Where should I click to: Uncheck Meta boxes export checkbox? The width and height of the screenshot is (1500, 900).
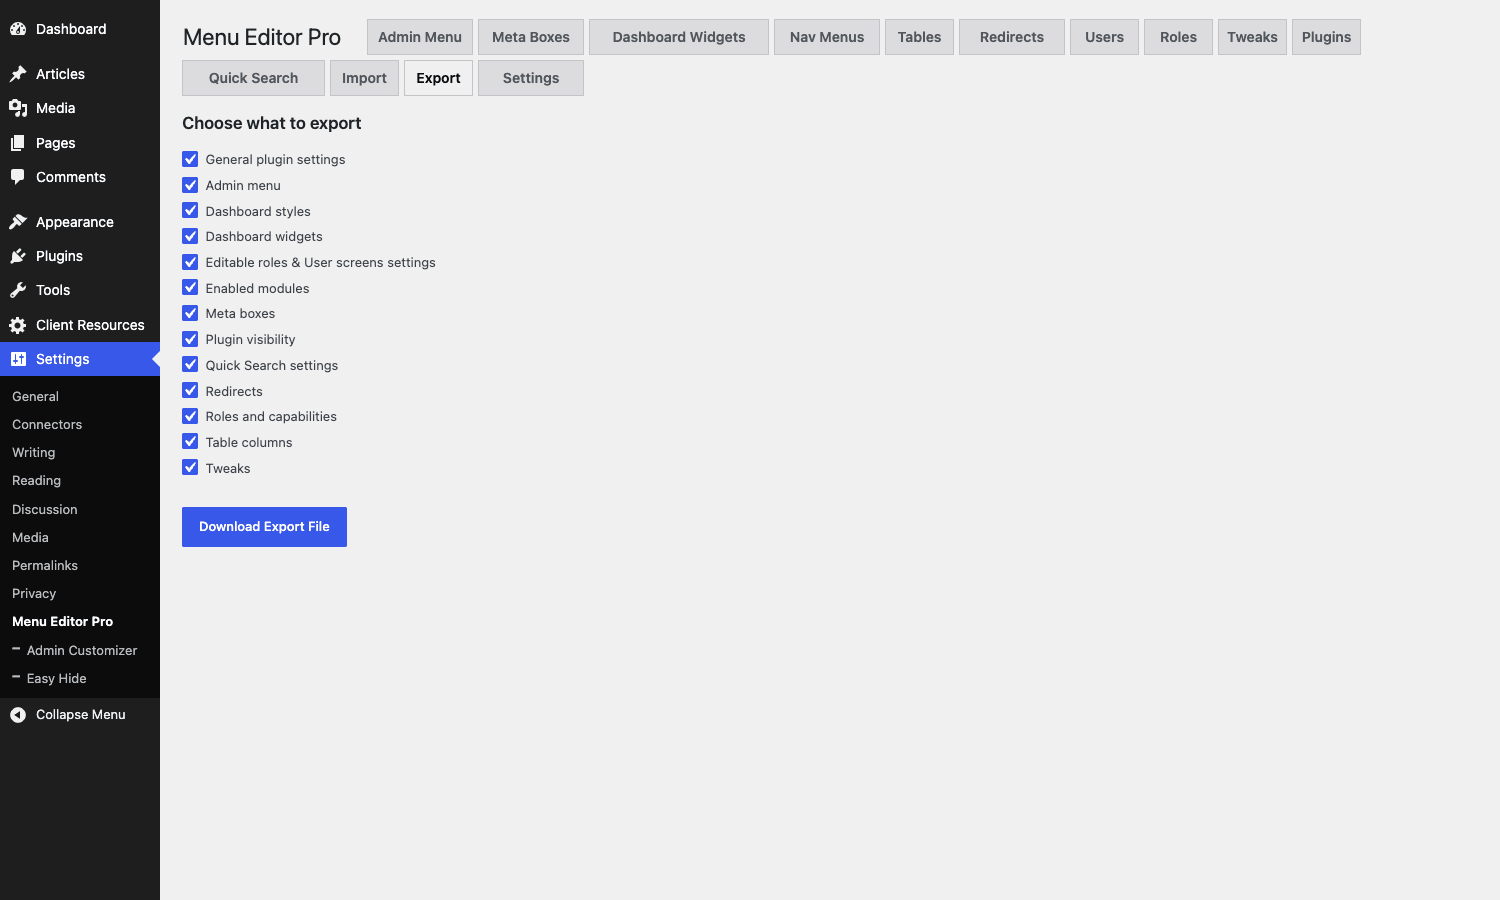tap(190, 313)
